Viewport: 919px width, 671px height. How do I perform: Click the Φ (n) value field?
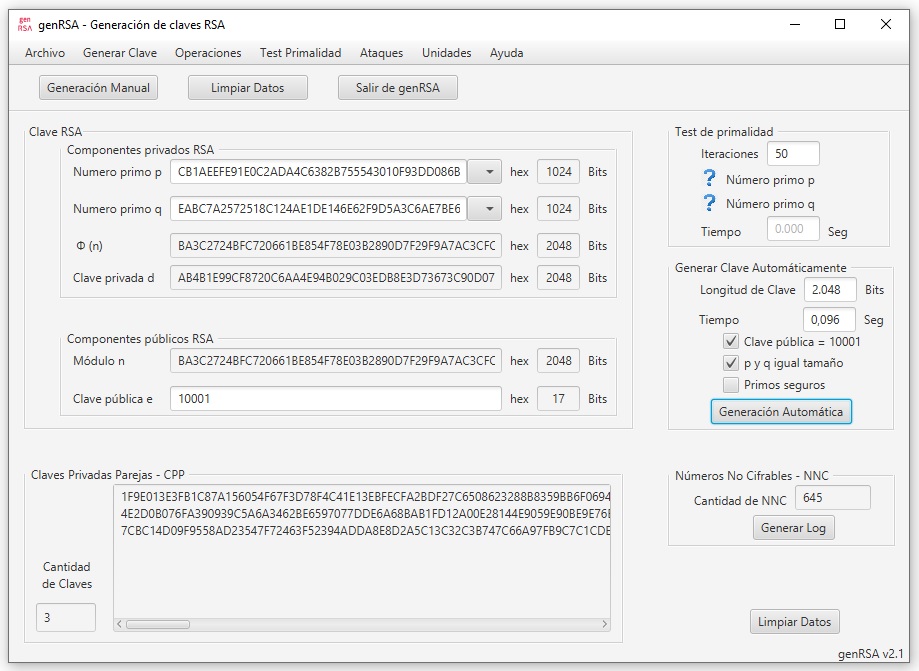(x=336, y=246)
